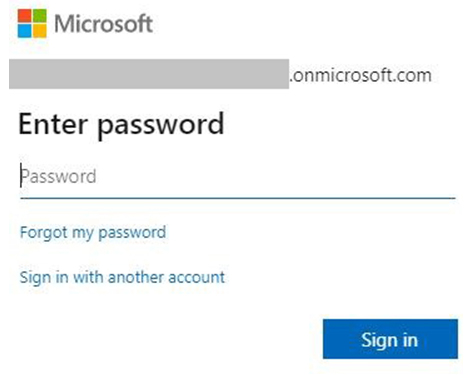The width and height of the screenshot is (467, 375).
Task: Click the 'Sign in' label on button
Action: point(389,340)
